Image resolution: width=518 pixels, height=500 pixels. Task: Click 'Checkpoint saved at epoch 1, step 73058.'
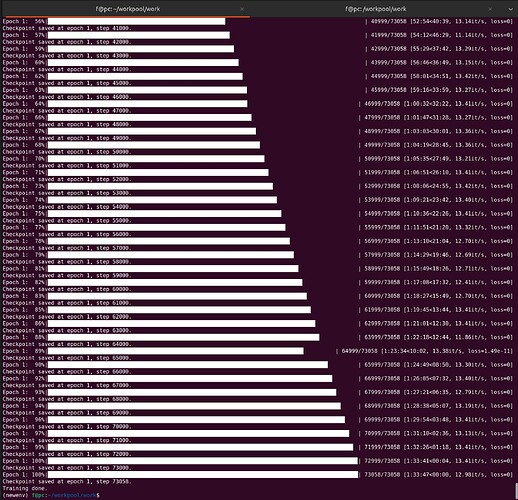coord(67,482)
